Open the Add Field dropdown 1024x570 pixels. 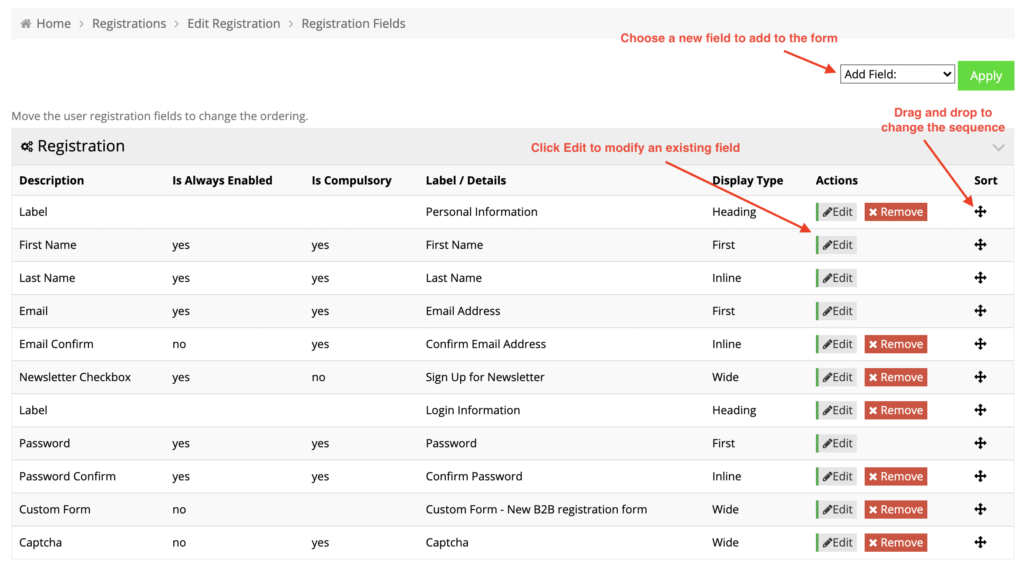[x=897, y=74]
